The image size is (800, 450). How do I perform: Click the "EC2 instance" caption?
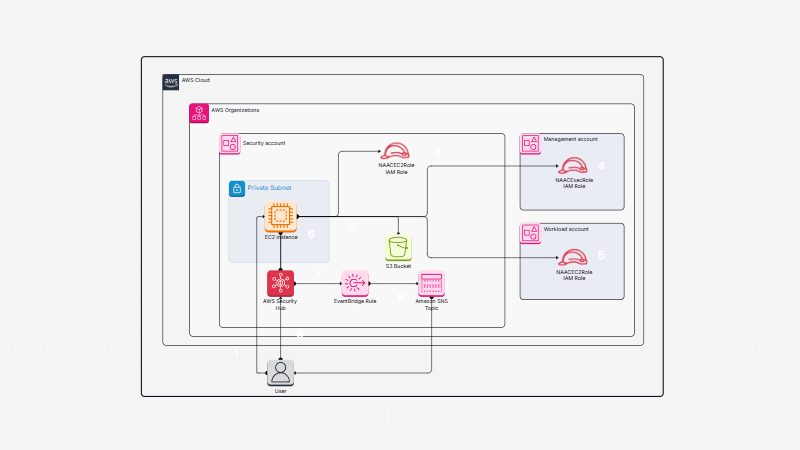click(281, 237)
